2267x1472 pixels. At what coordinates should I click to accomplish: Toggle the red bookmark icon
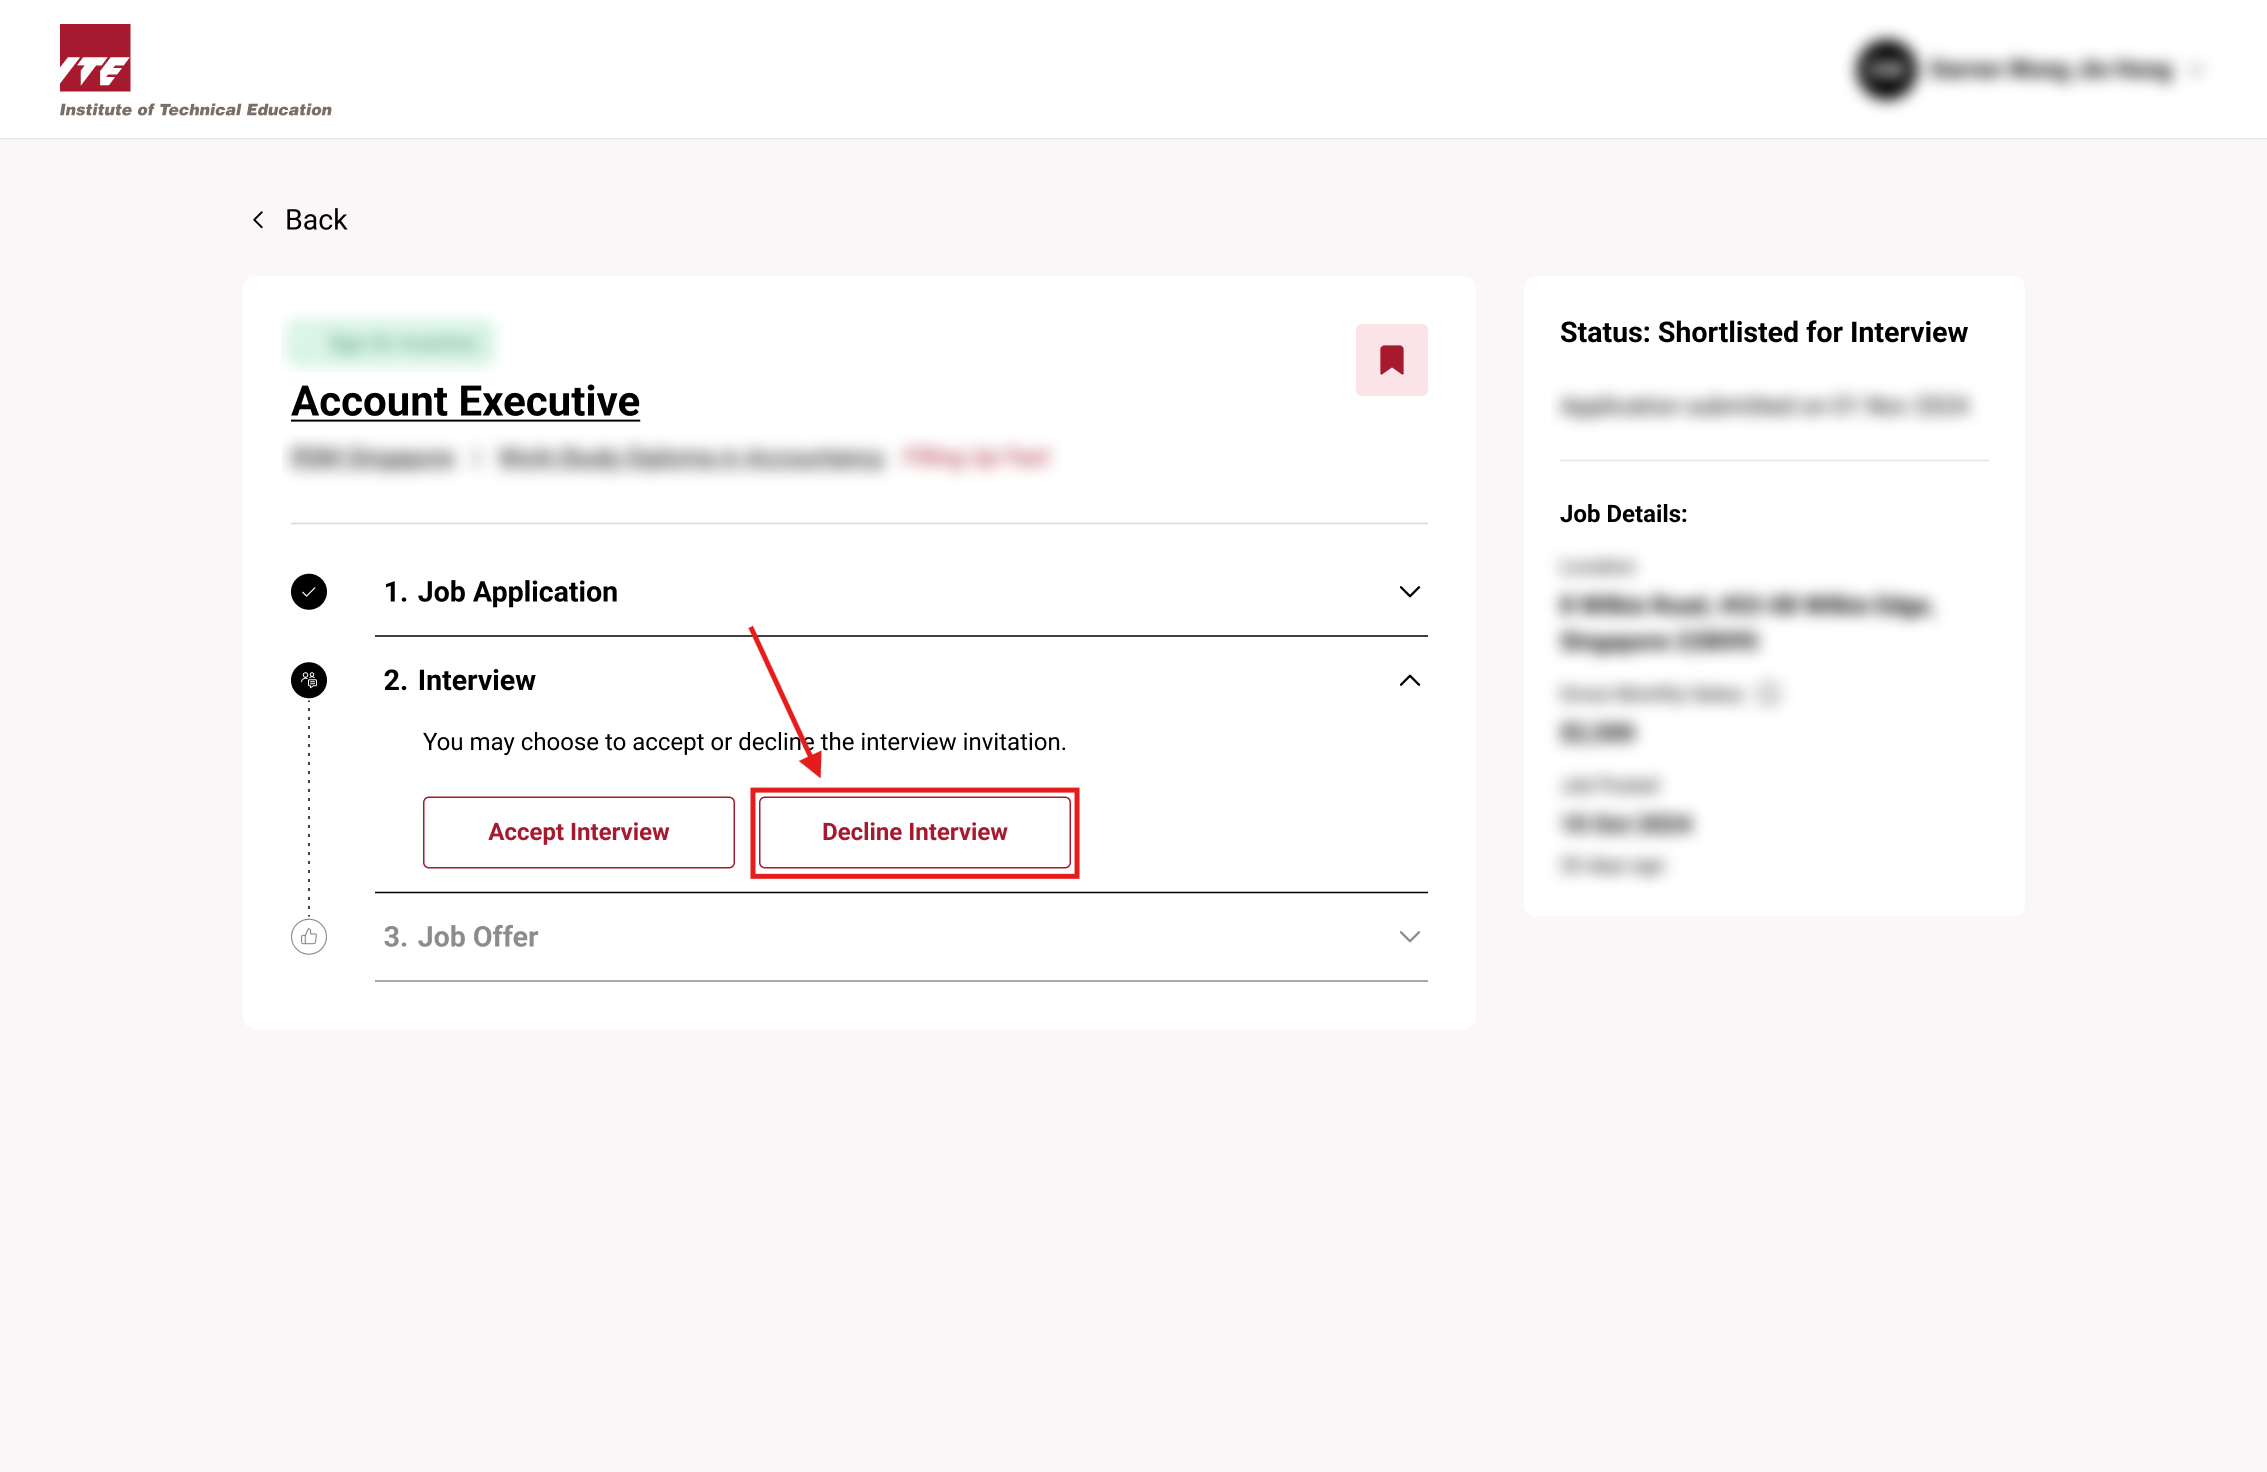pos(1391,360)
